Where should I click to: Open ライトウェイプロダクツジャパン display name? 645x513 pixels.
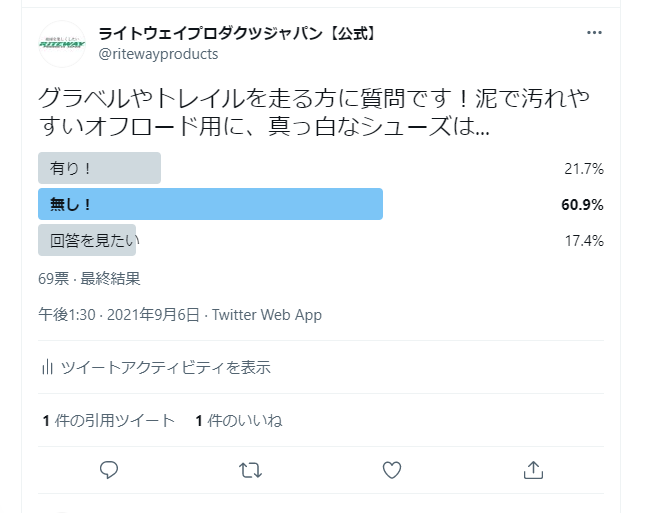click(237, 33)
